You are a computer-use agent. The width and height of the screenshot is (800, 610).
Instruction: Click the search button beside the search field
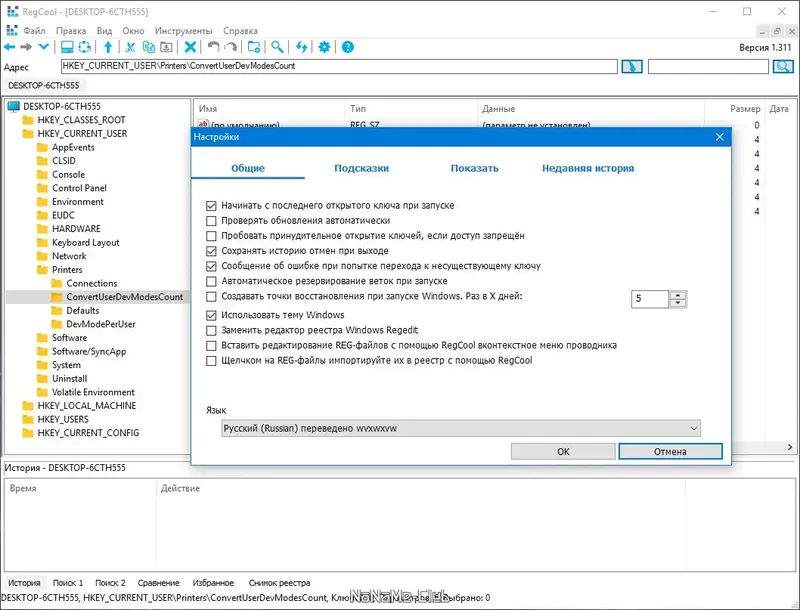point(783,66)
